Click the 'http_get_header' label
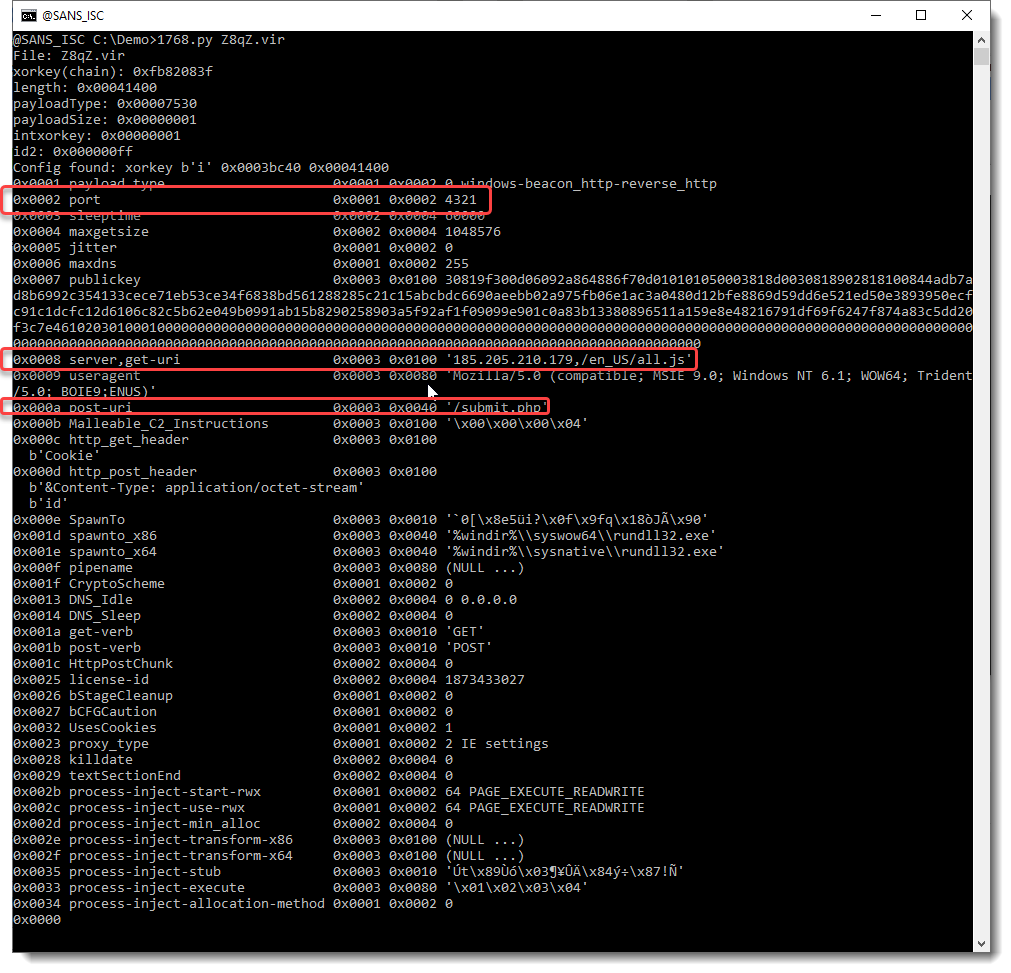Image resolution: width=1011 pixels, height=973 pixels. coord(129,440)
